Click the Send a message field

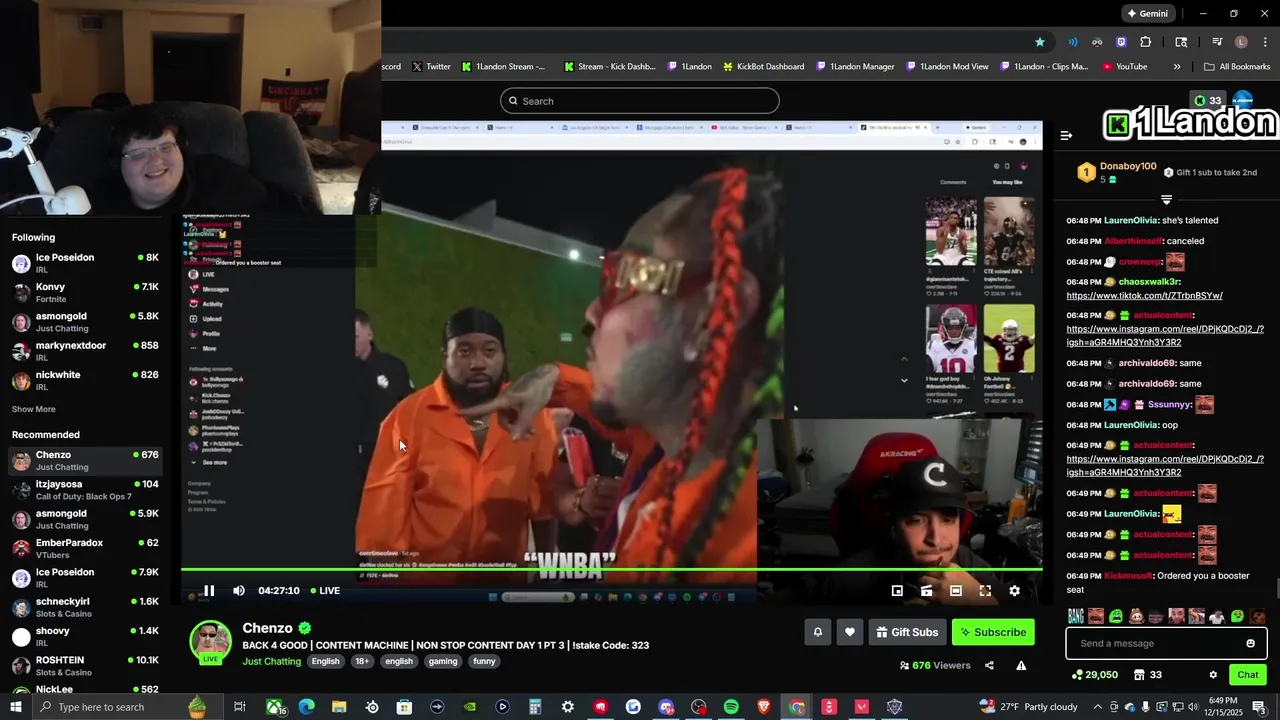click(x=1166, y=643)
